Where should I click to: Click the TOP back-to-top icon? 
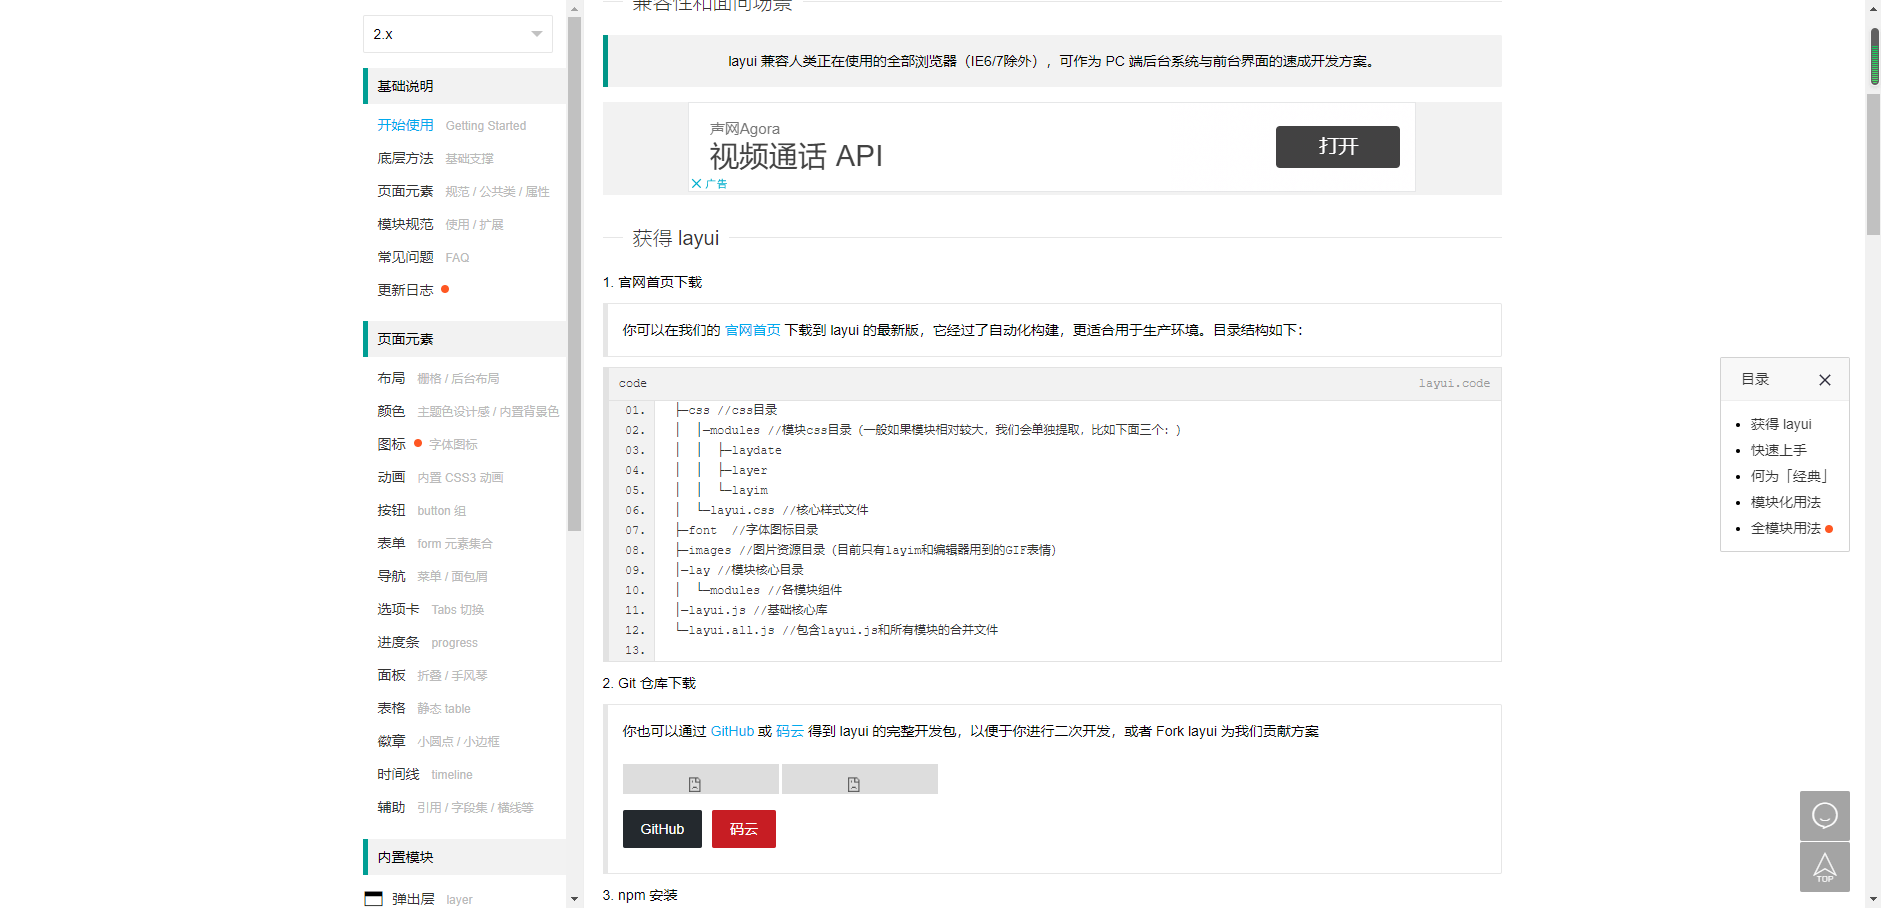1824,866
